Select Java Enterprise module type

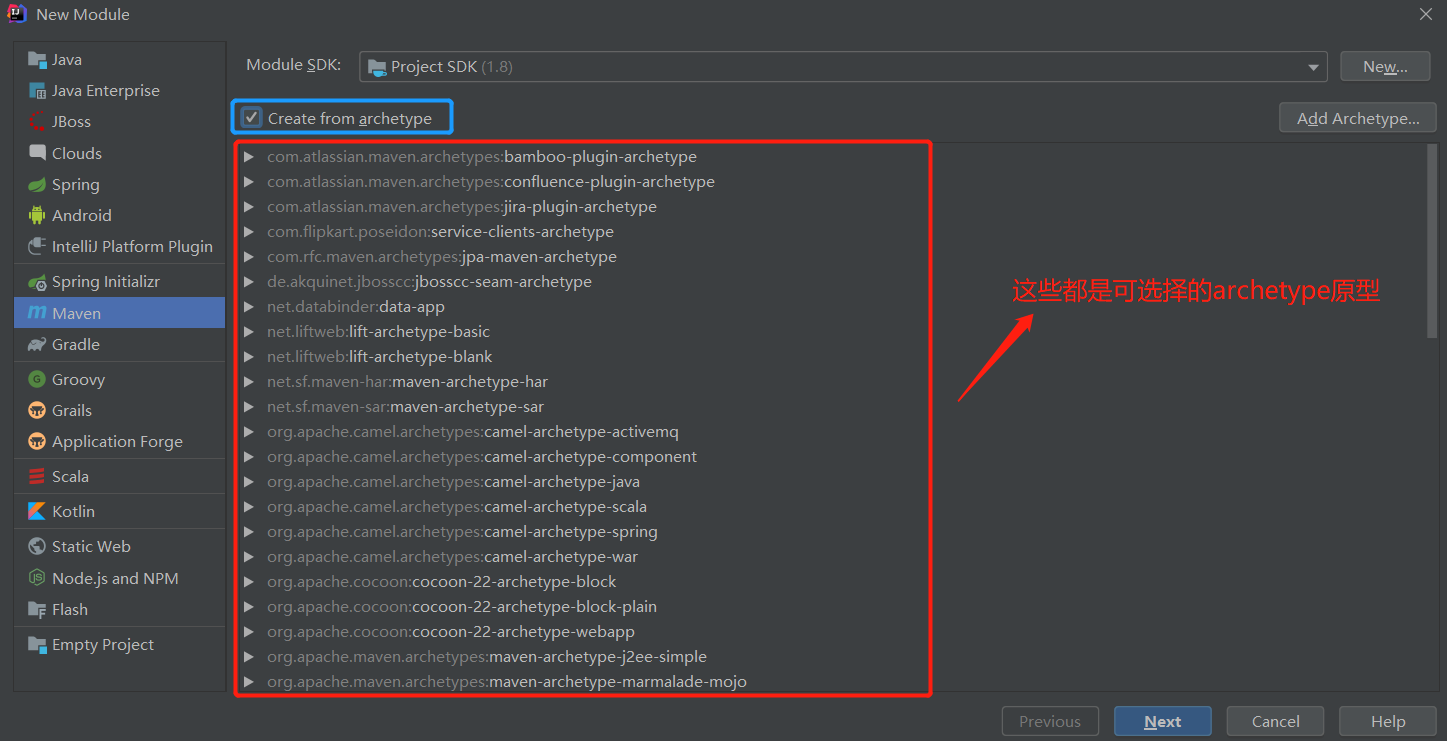pos(119,91)
